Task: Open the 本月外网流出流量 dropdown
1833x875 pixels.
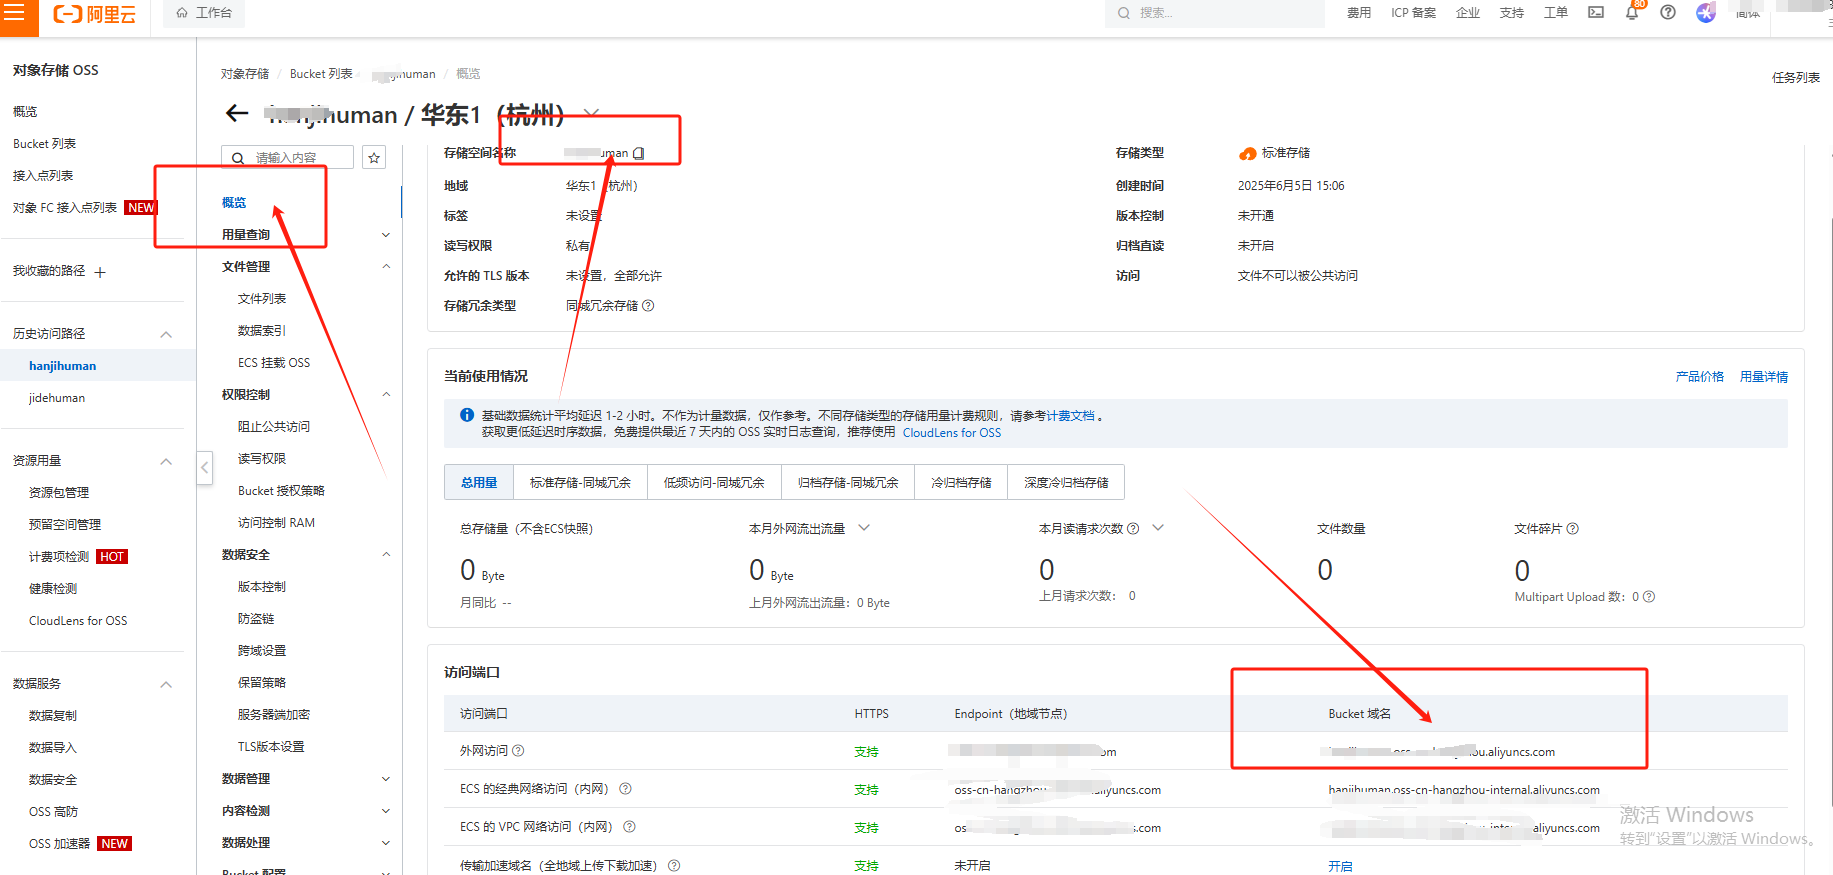Action: pos(864,528)
